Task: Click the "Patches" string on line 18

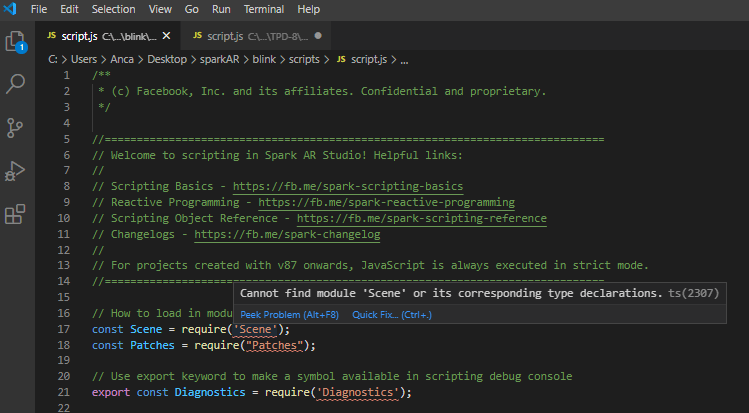Action: coord(274,345)
